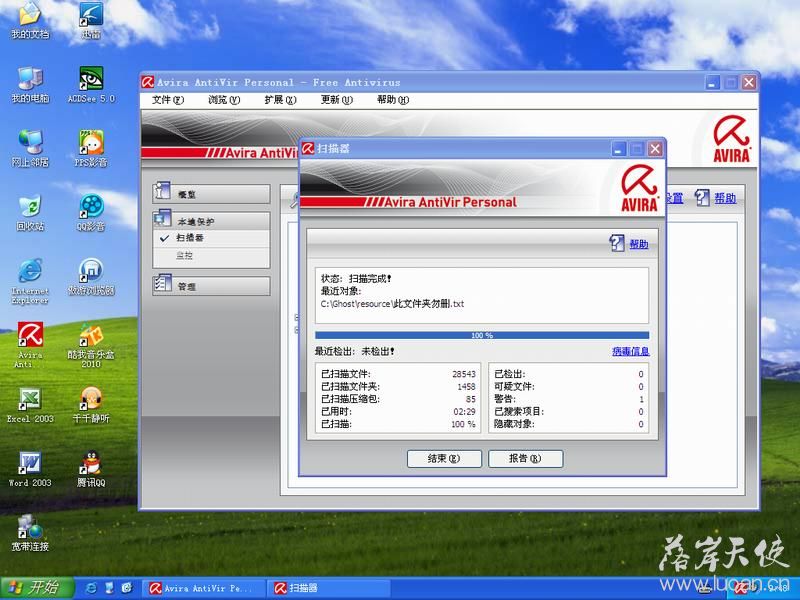Select the Word 2003 desktop shortcut
Viewport: 800px width, 600px height.
coord(30,469)
